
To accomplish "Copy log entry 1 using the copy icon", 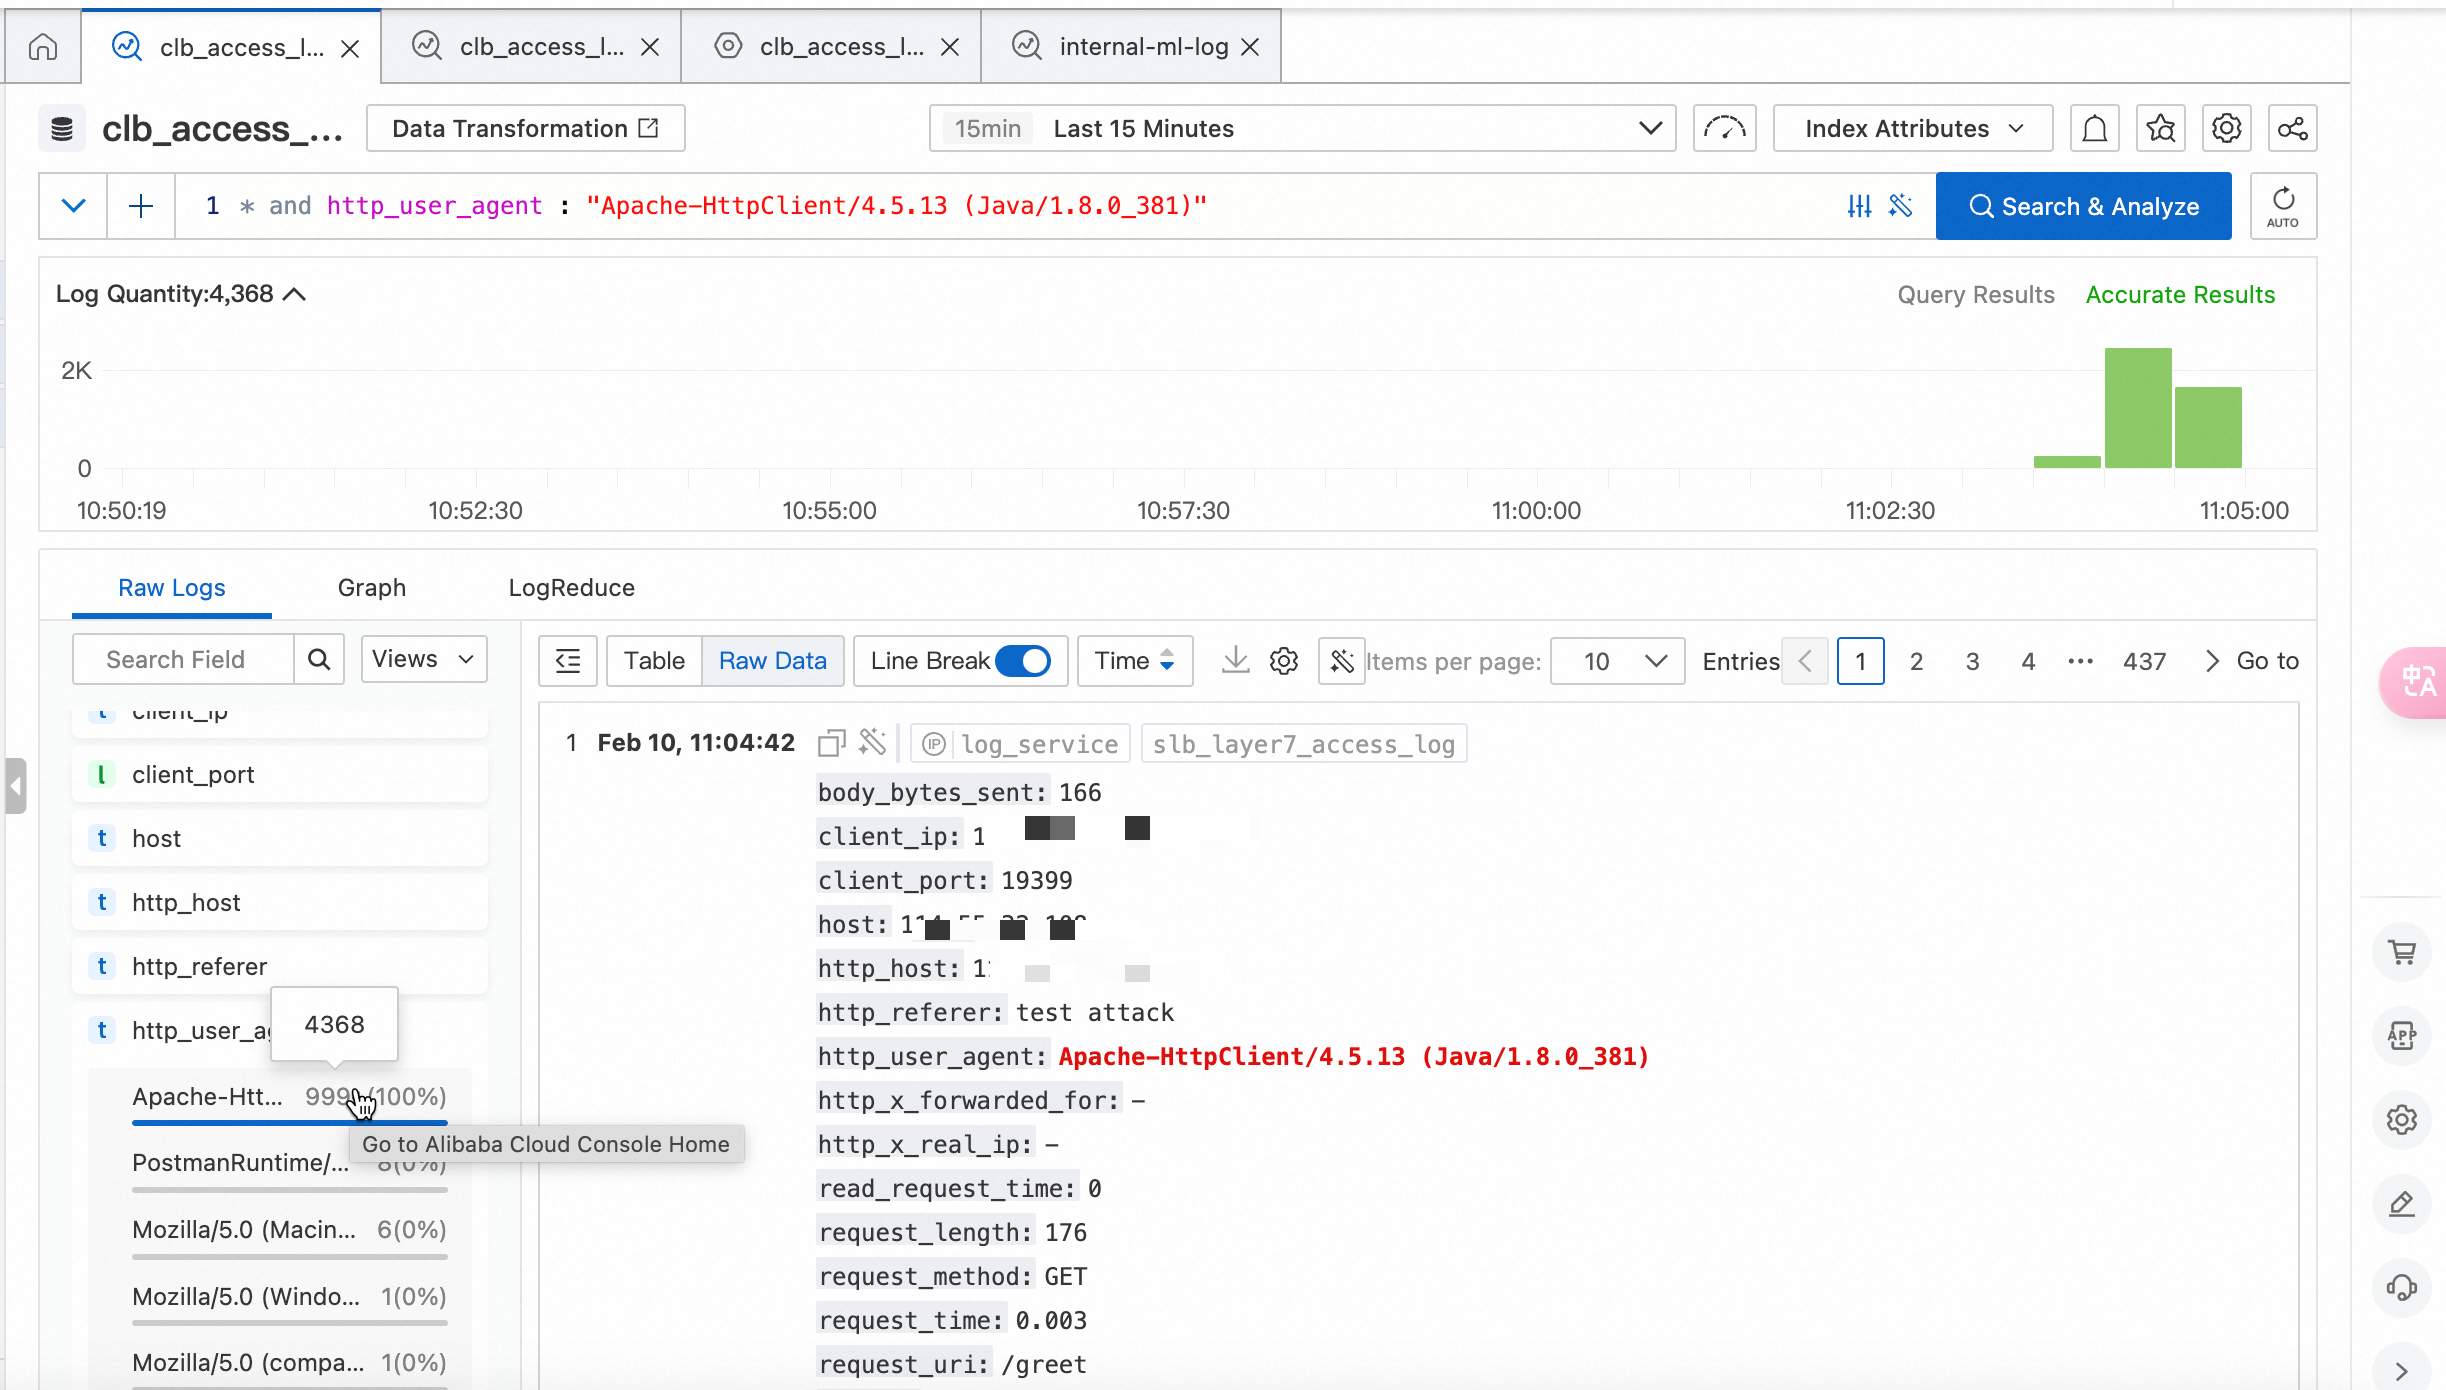I will (830, 743).
